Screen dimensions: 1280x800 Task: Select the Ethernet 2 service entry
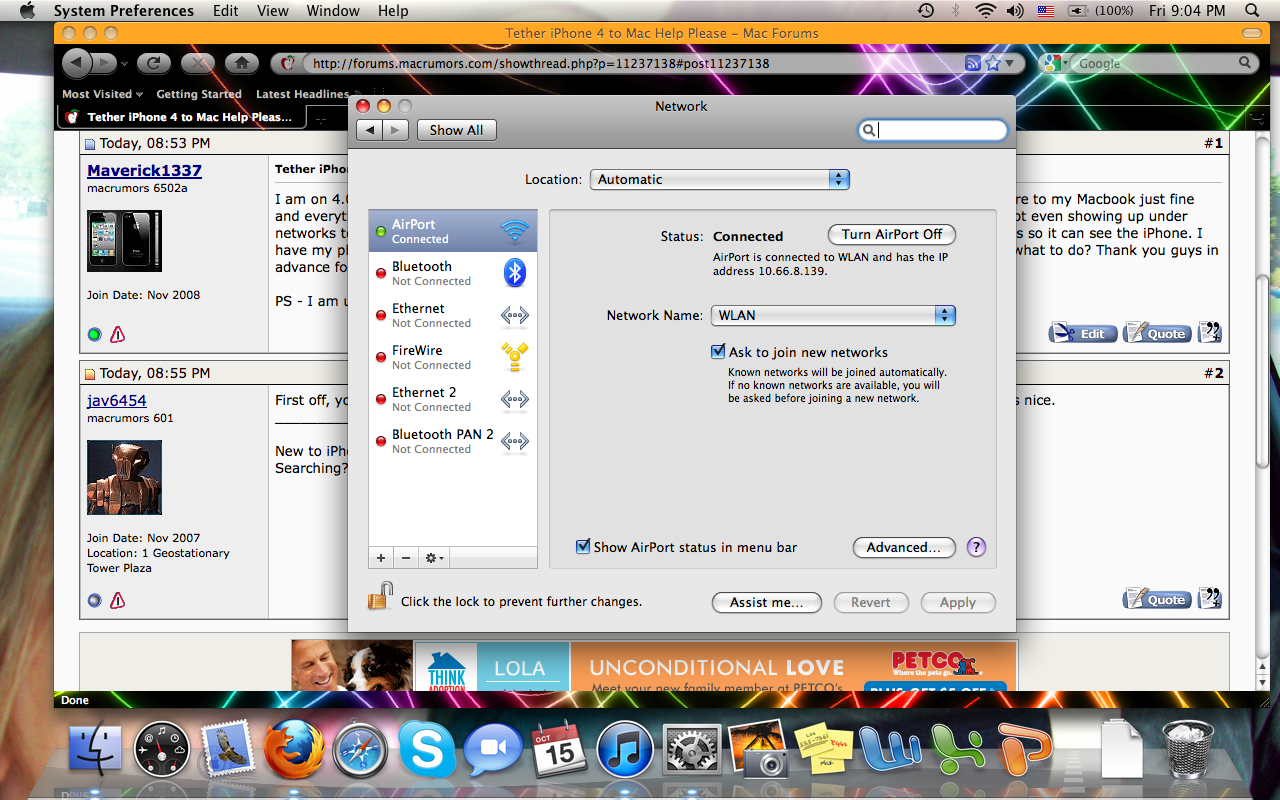coord(453,399)
